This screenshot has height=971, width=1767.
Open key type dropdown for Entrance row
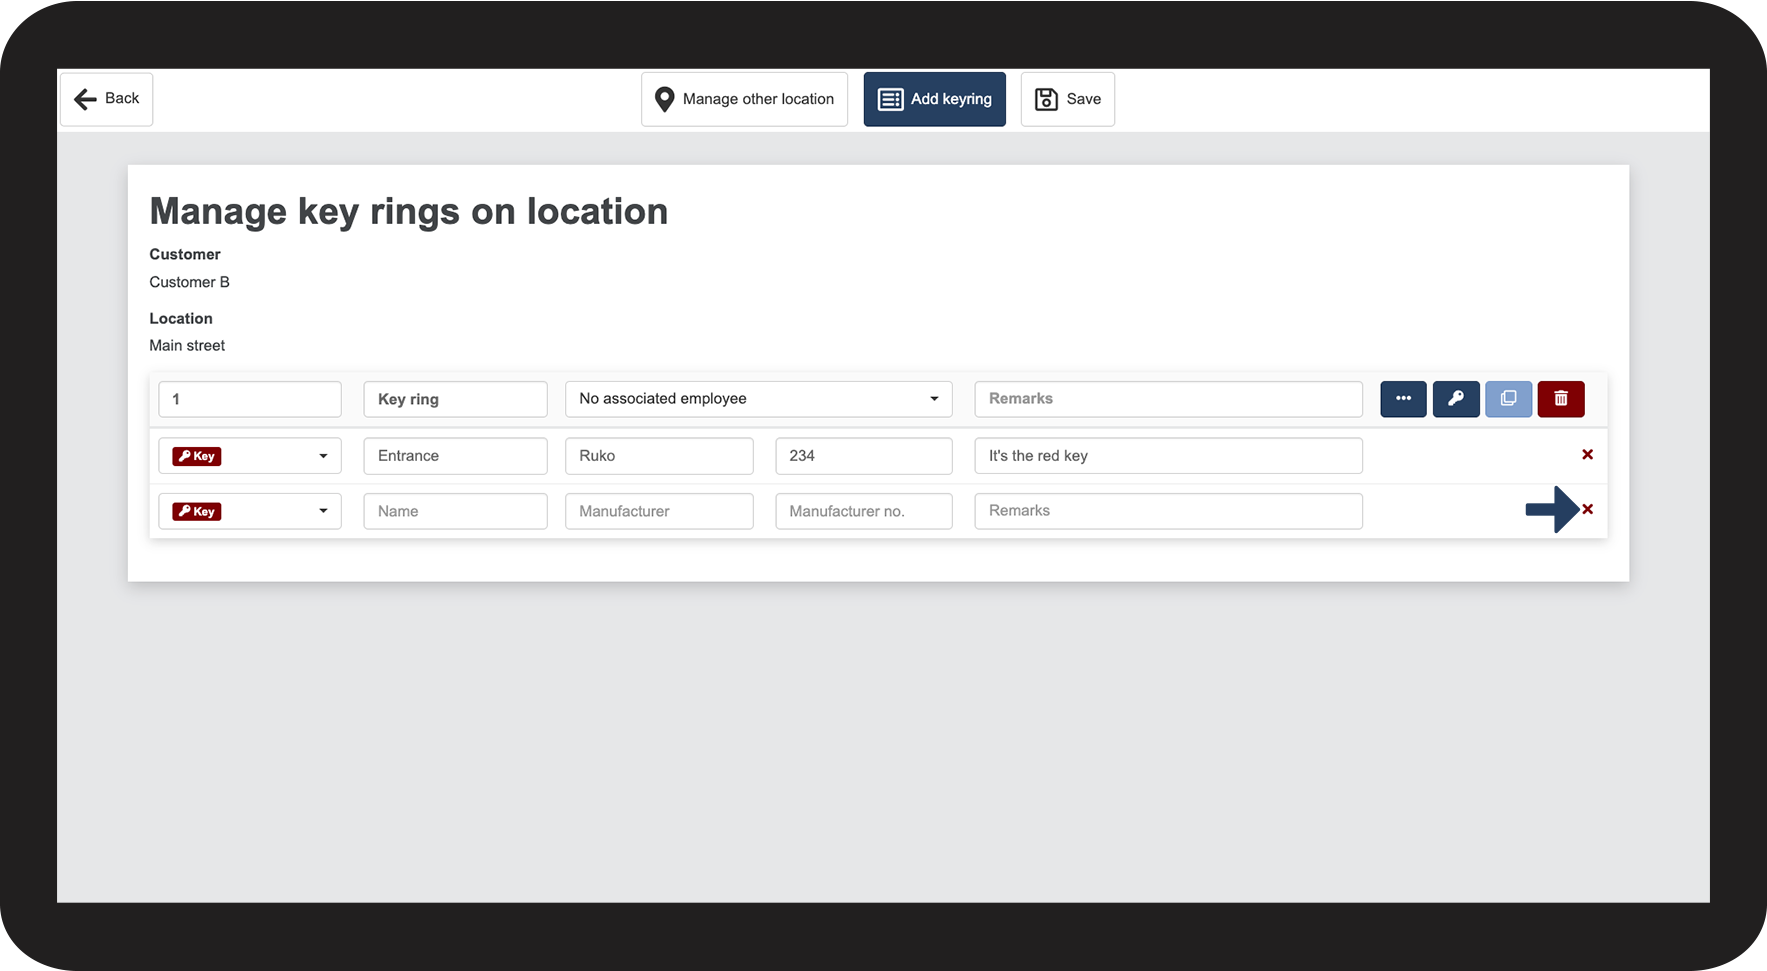250,456
